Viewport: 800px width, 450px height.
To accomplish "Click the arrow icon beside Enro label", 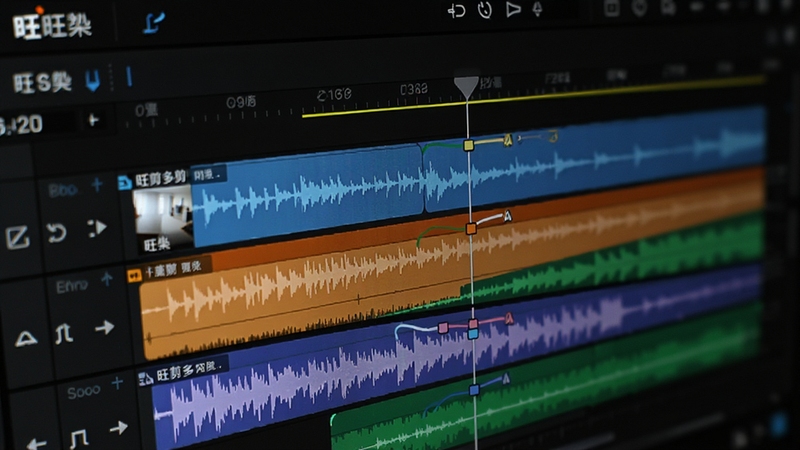I will (107, 279).
